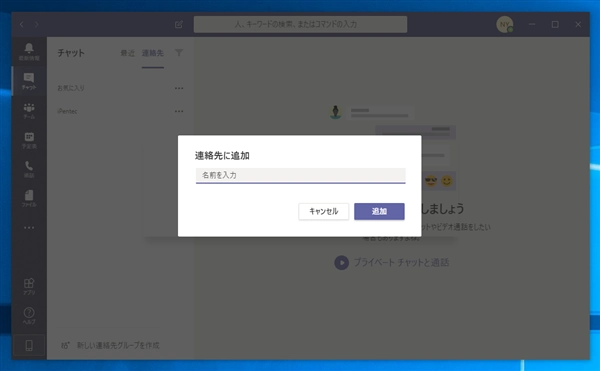600x371 pixels.
Task: Open the Teams icon in the sidebar
Action: (x=29, y=110)
